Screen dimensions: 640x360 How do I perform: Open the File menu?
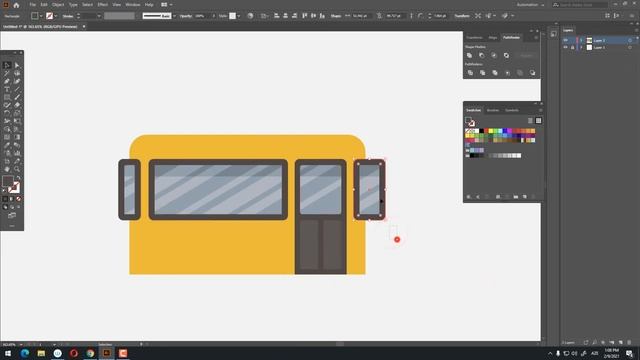(32, 4)
